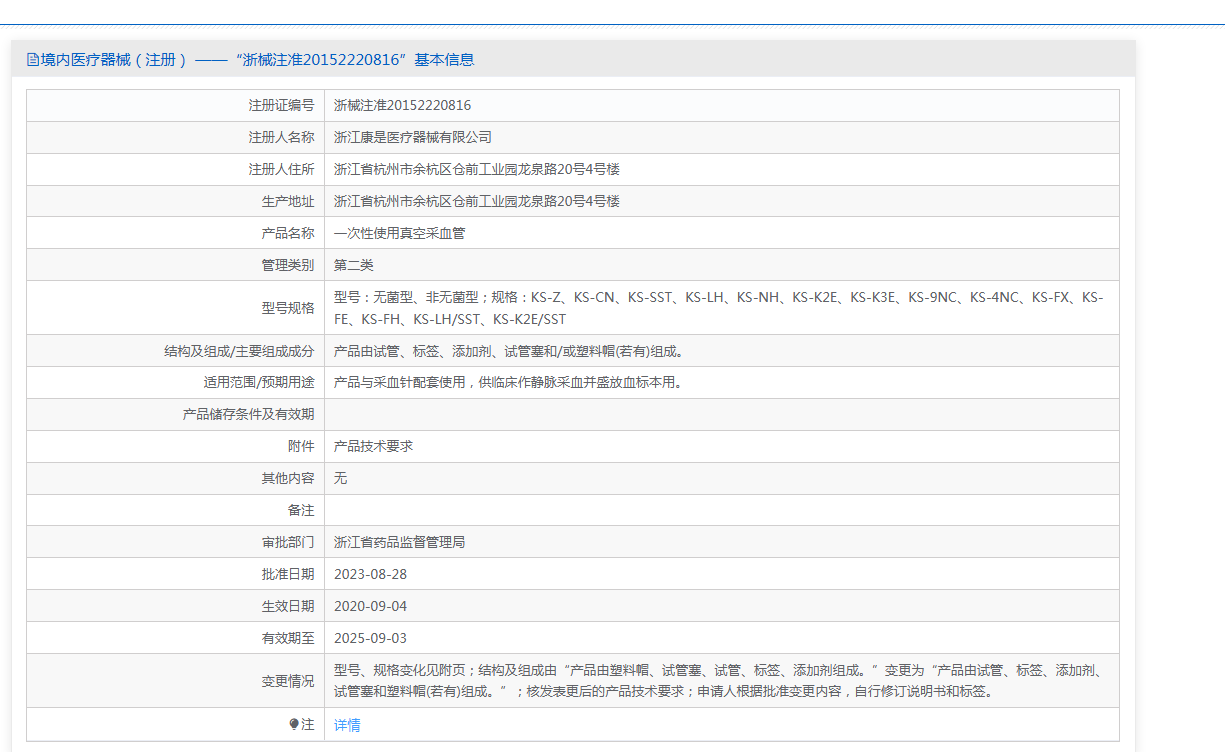The width and height of the screenshot is (1225, 752).
Task: Click the 批准日期 label
Action: tap(288, 575)
